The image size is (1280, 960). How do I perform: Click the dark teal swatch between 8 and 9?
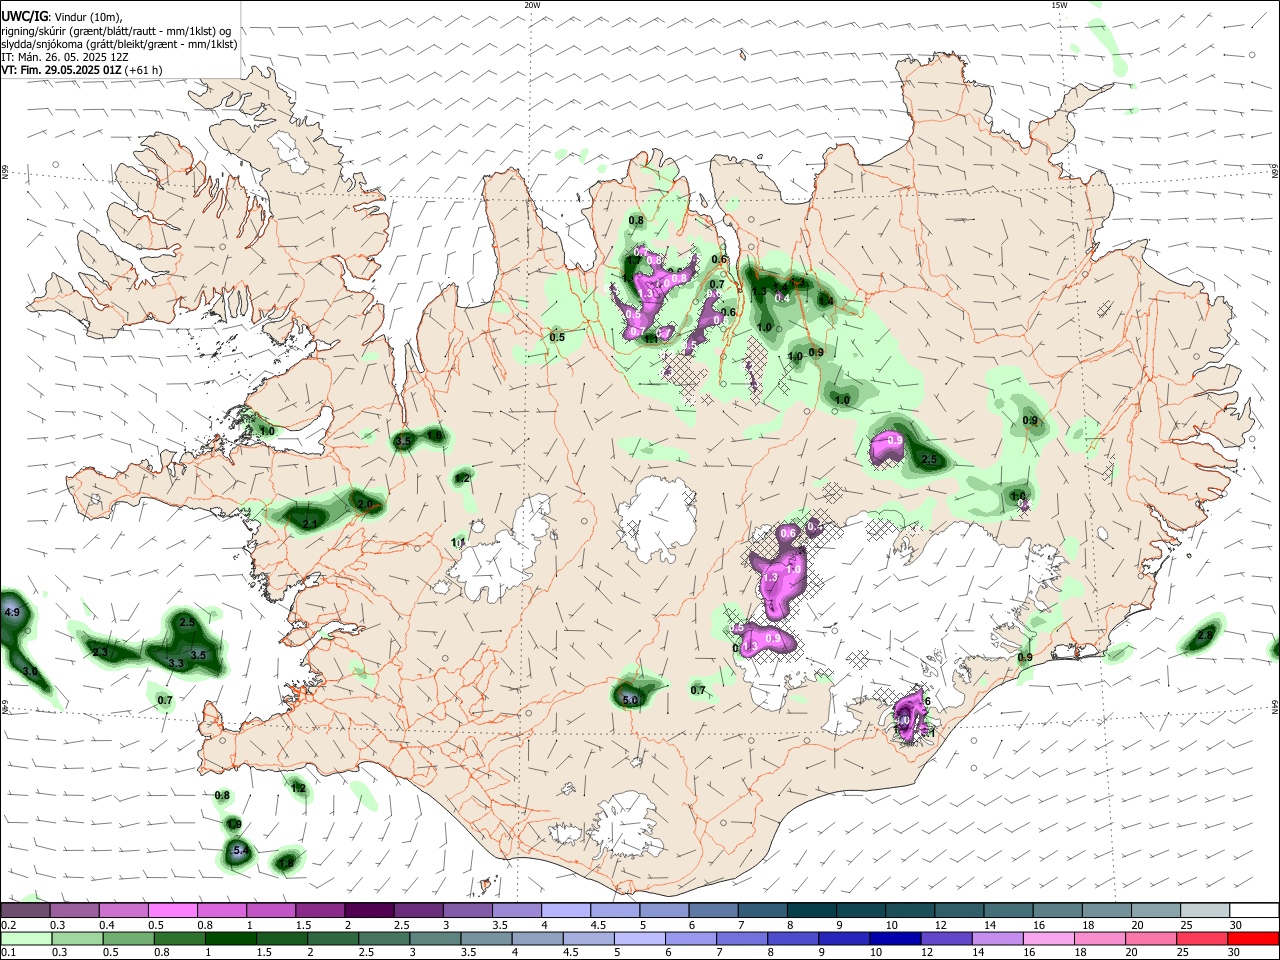tap(811, 910)
